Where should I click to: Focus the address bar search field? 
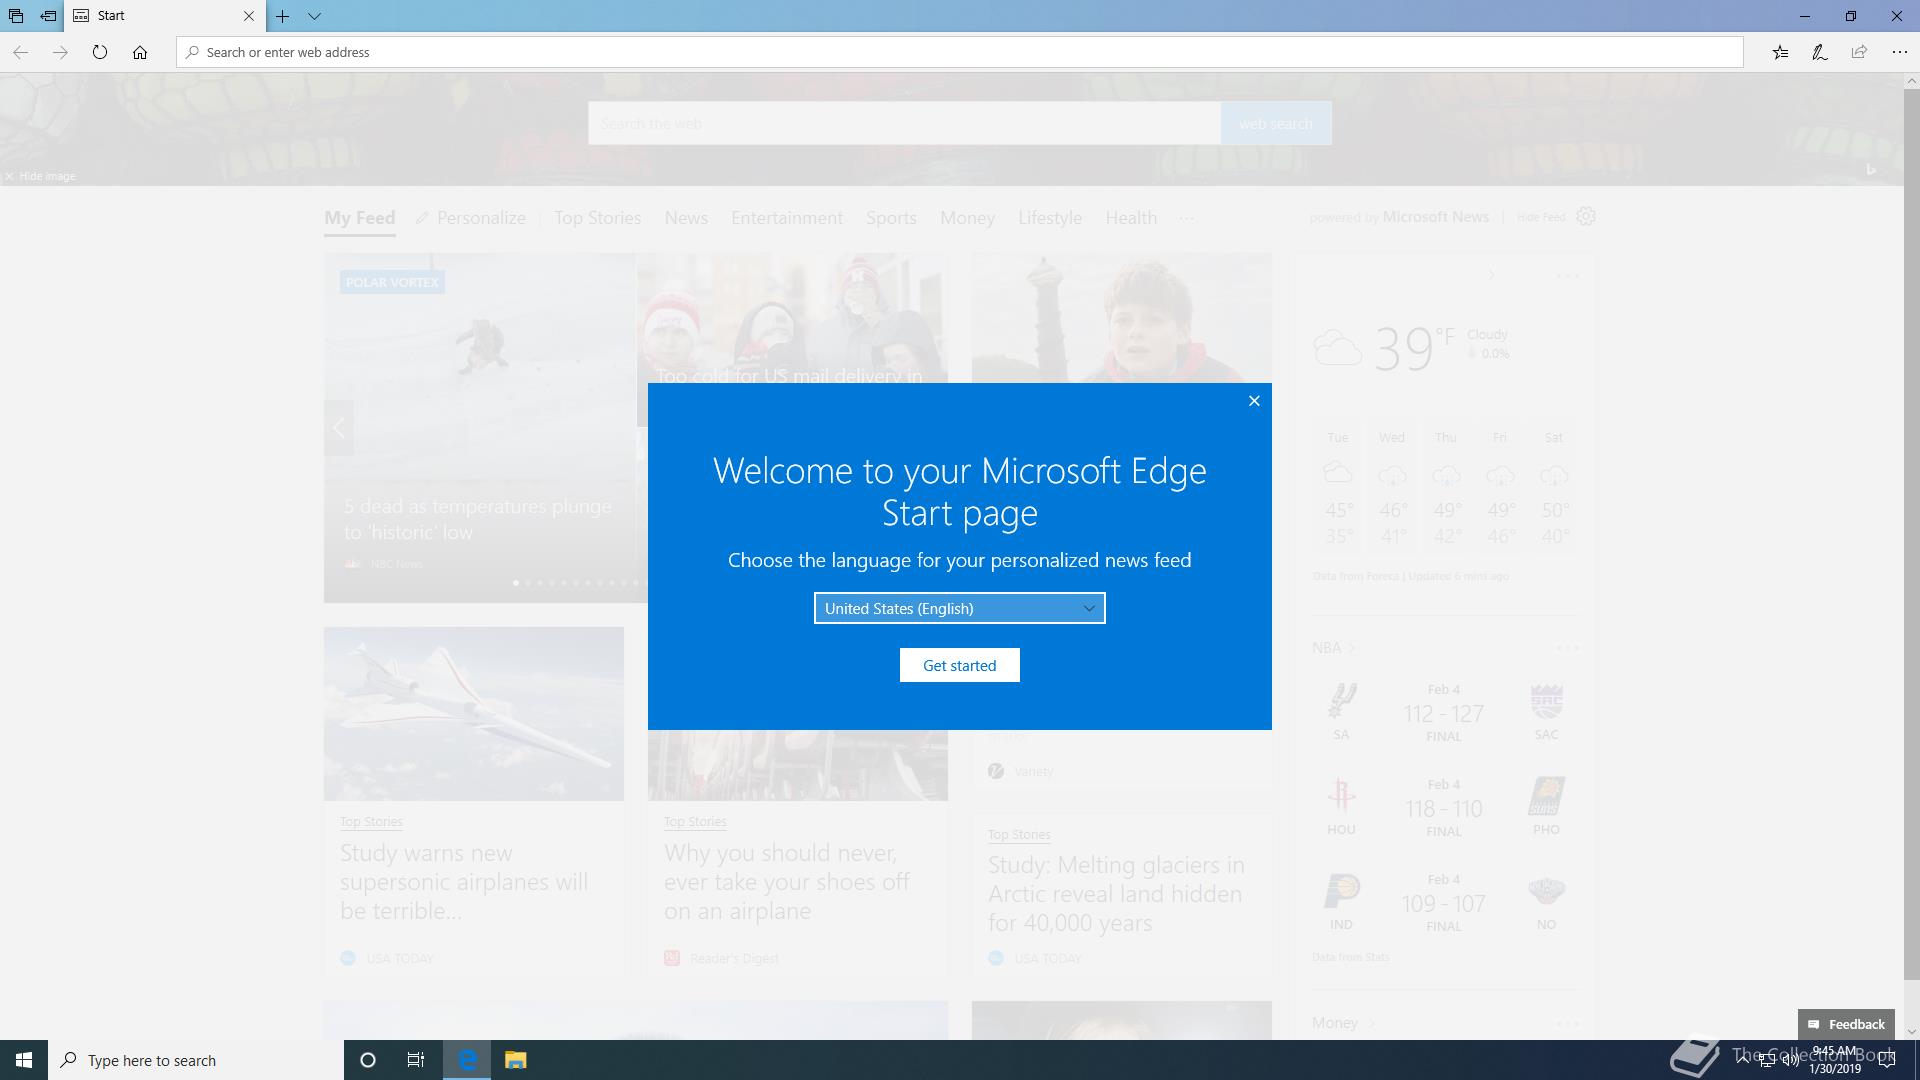tap(960, 52)
